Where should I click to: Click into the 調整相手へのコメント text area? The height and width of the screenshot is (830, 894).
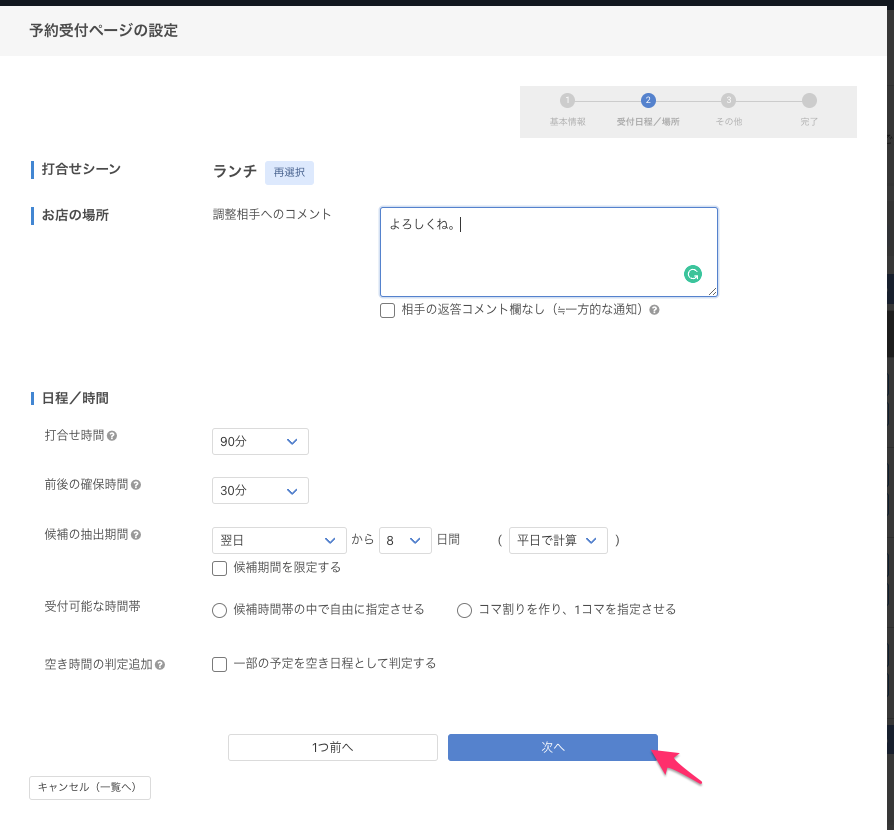(548, 252)
